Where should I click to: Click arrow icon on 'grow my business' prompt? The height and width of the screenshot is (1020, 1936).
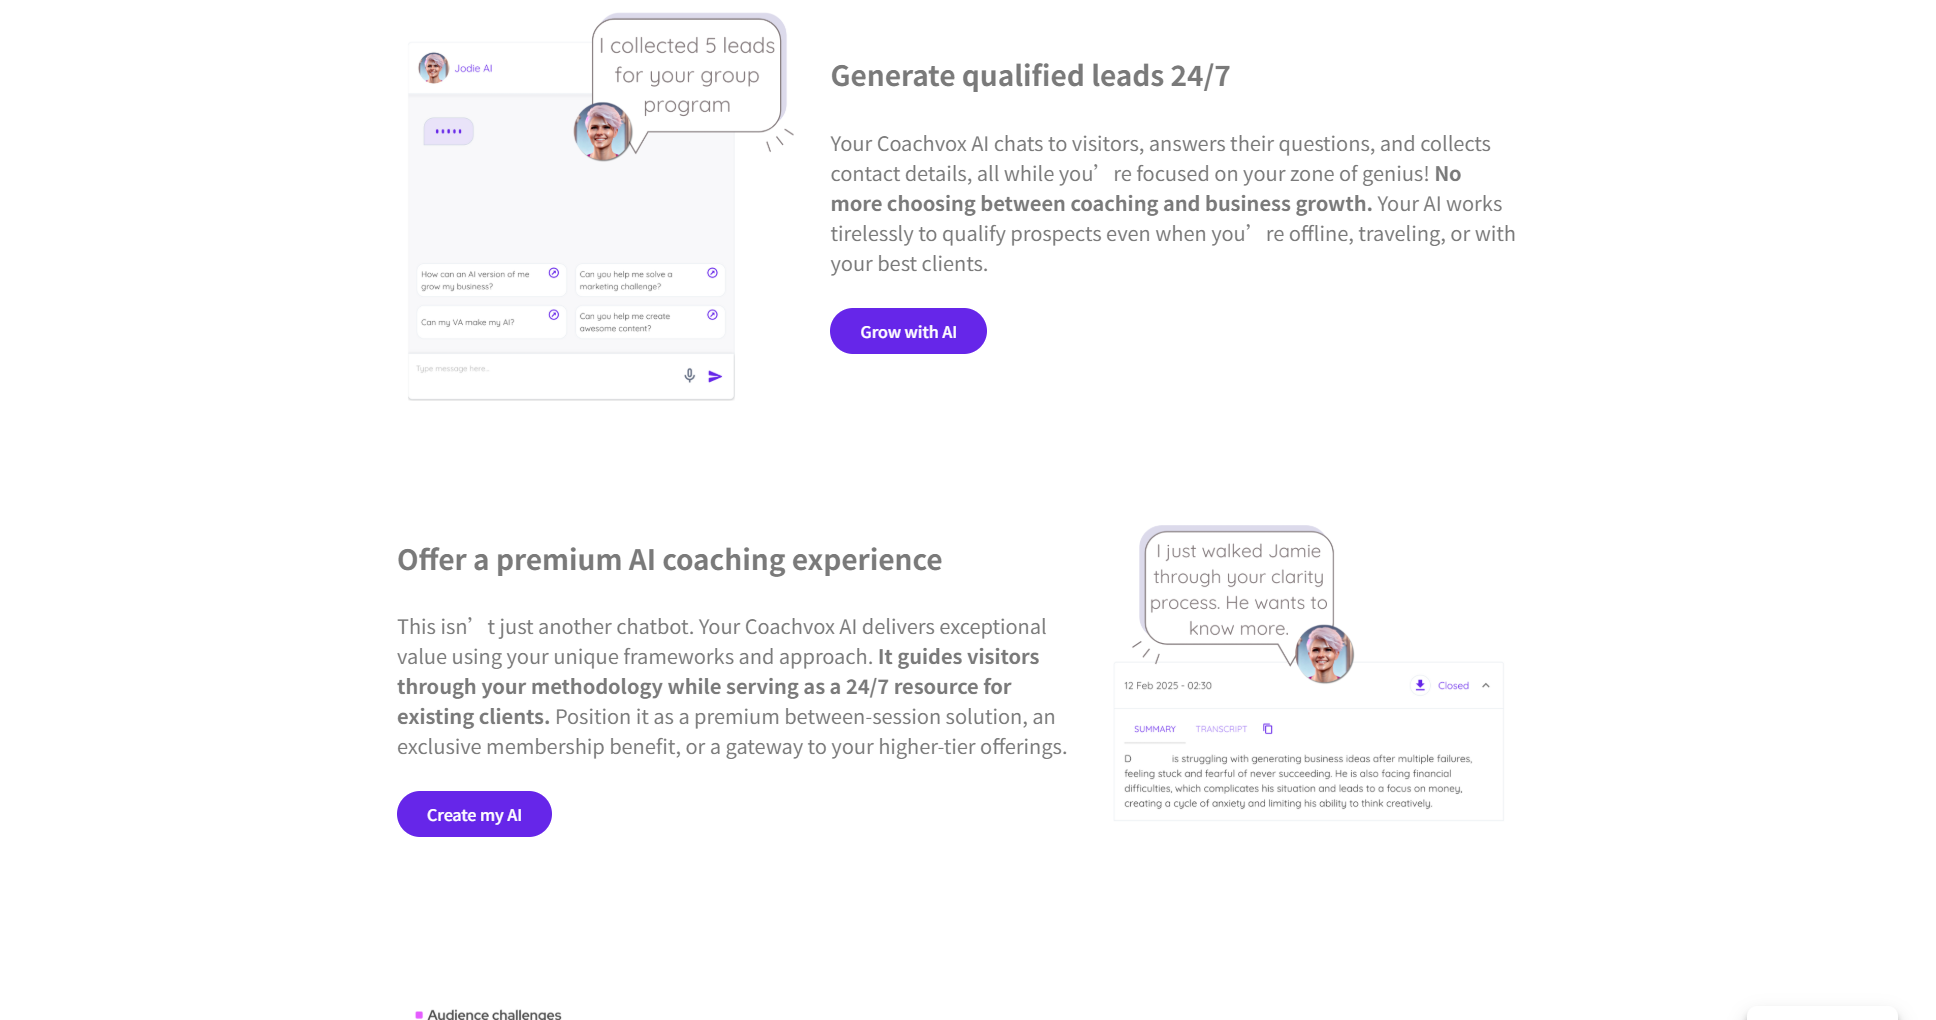pyautogui.click(x=554, y=273)
